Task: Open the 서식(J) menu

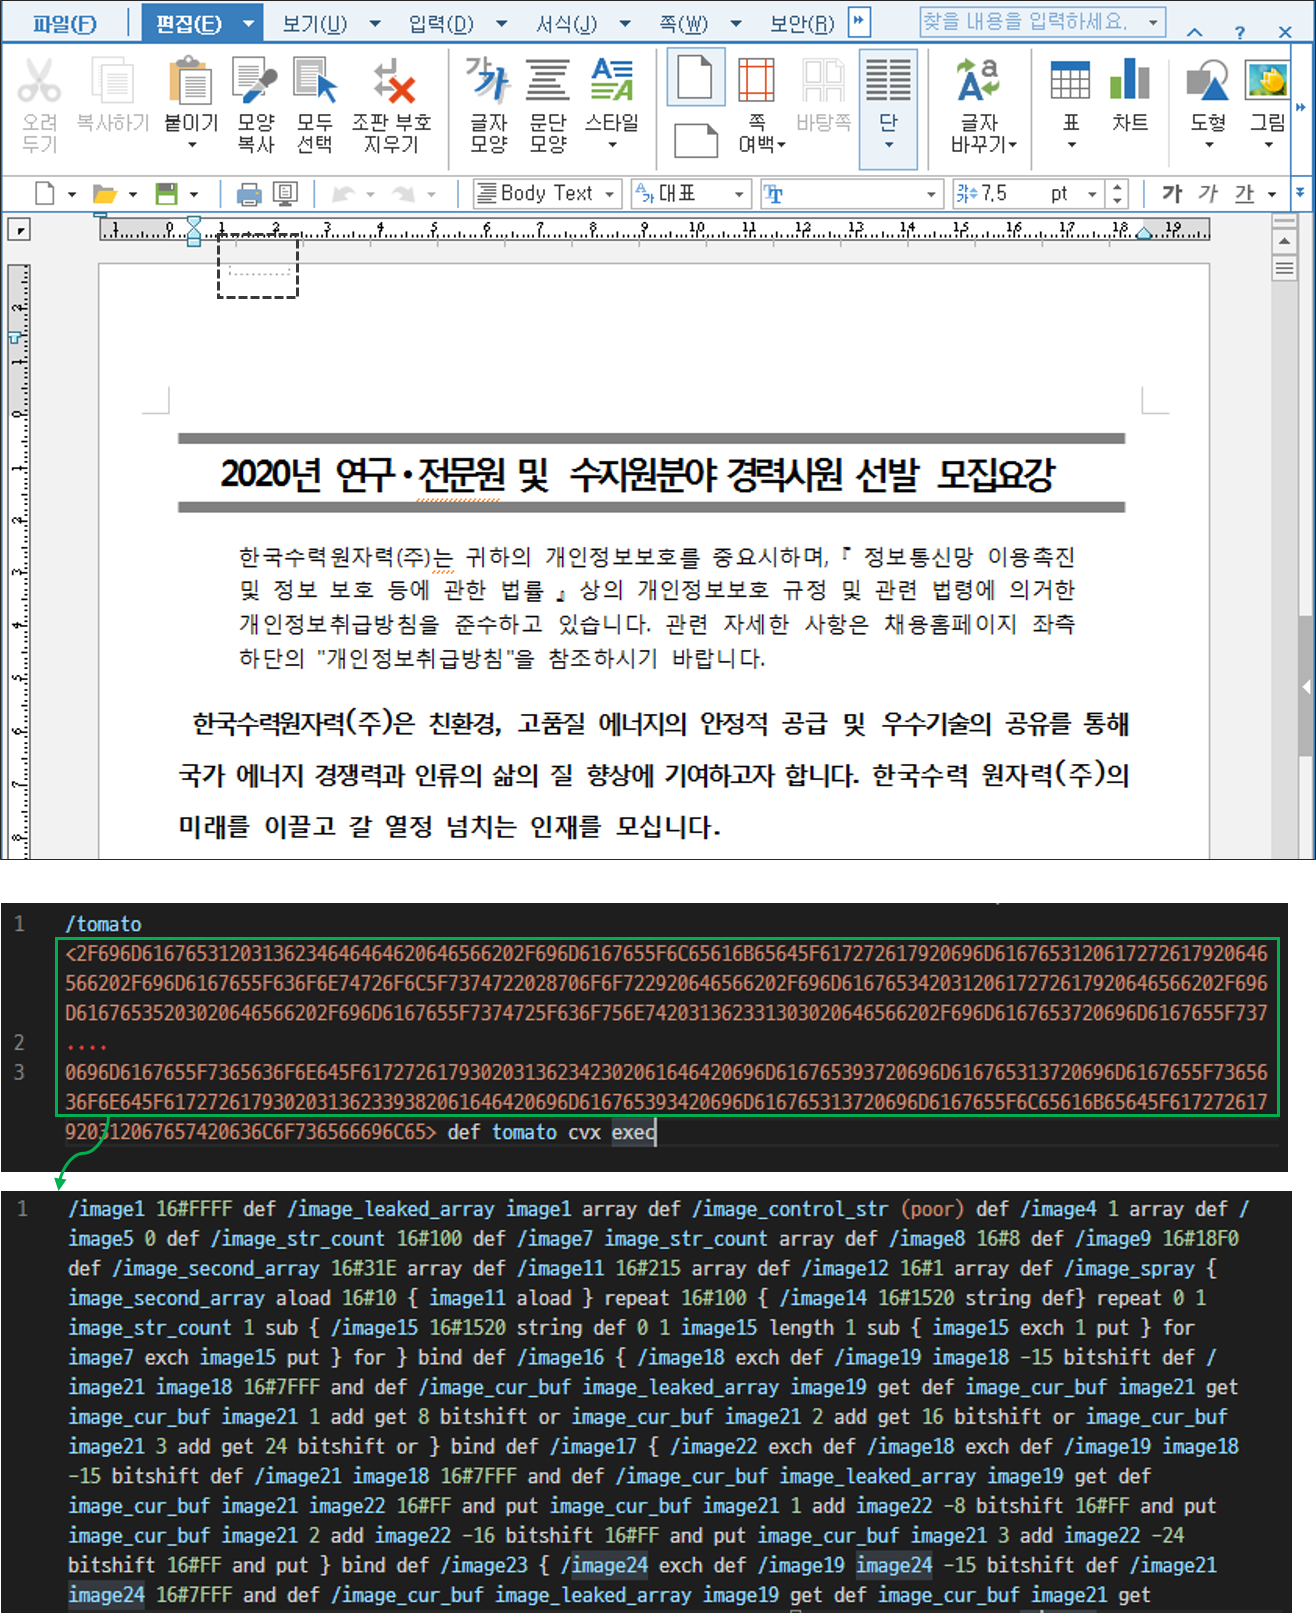Action: click(566, 23)
